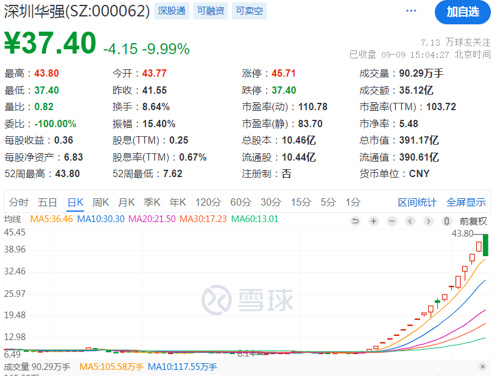This screenshot has width=500, height=376.
Task: Click the 市盈率(动) value 110.78
Action: pyautogui.click(x=313, y=107)
